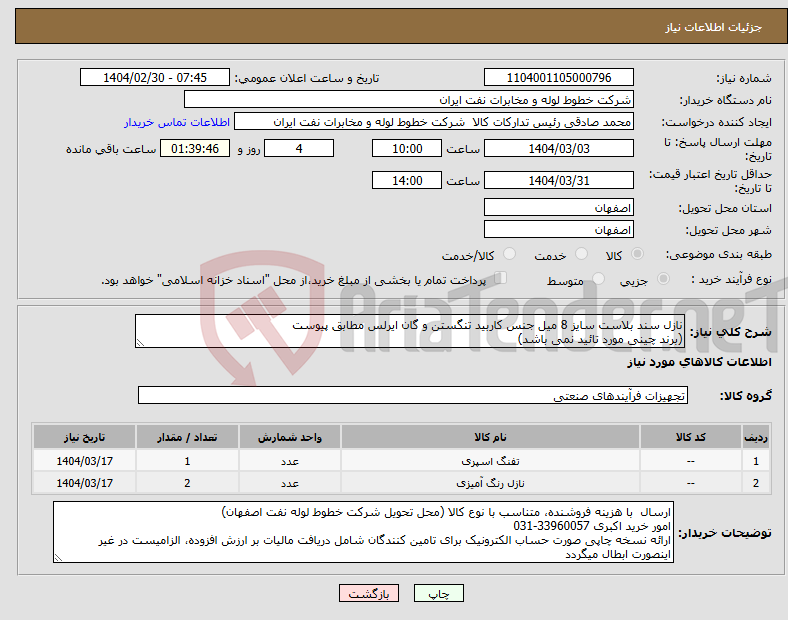Select the کالا/خدمت radio button
The height and width of the screenshot is (620, 788).
coord(510,254)
